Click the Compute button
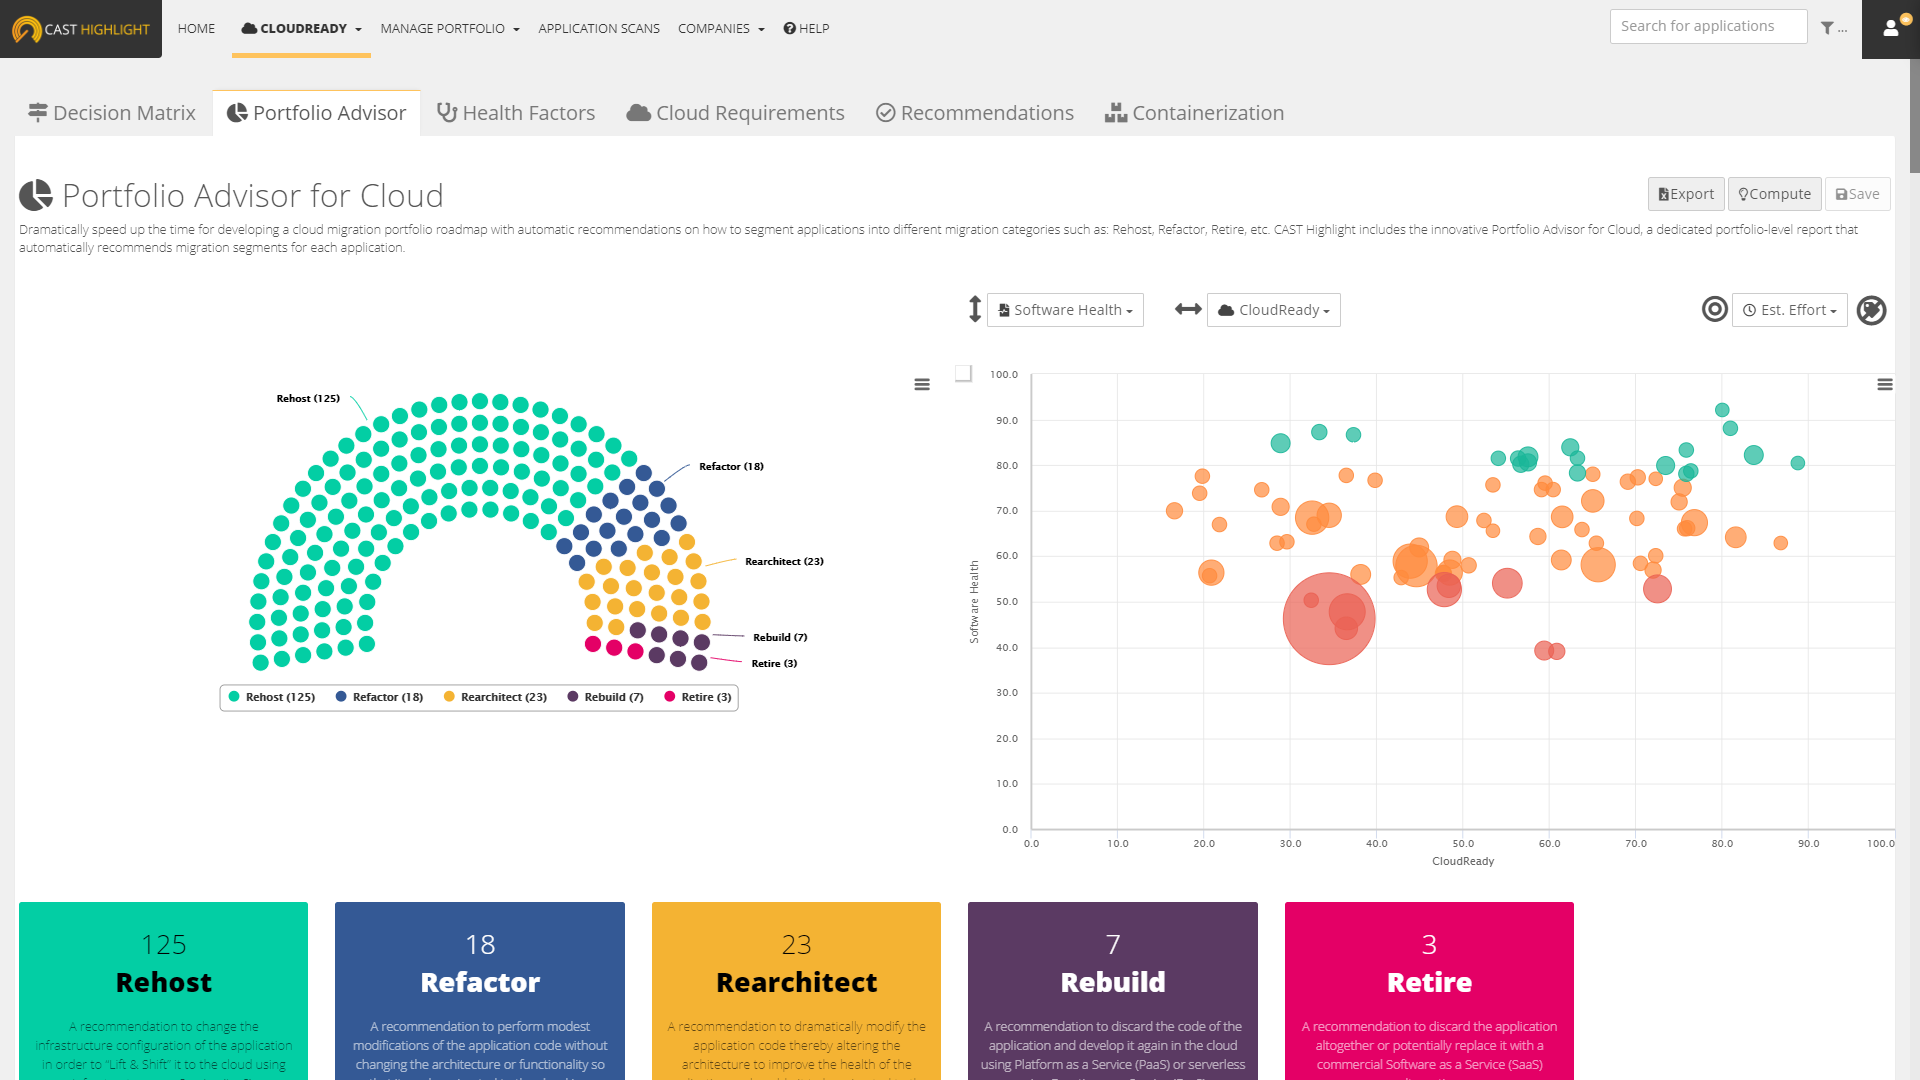This screenshot has height=1080, width=1920. 1774,194
